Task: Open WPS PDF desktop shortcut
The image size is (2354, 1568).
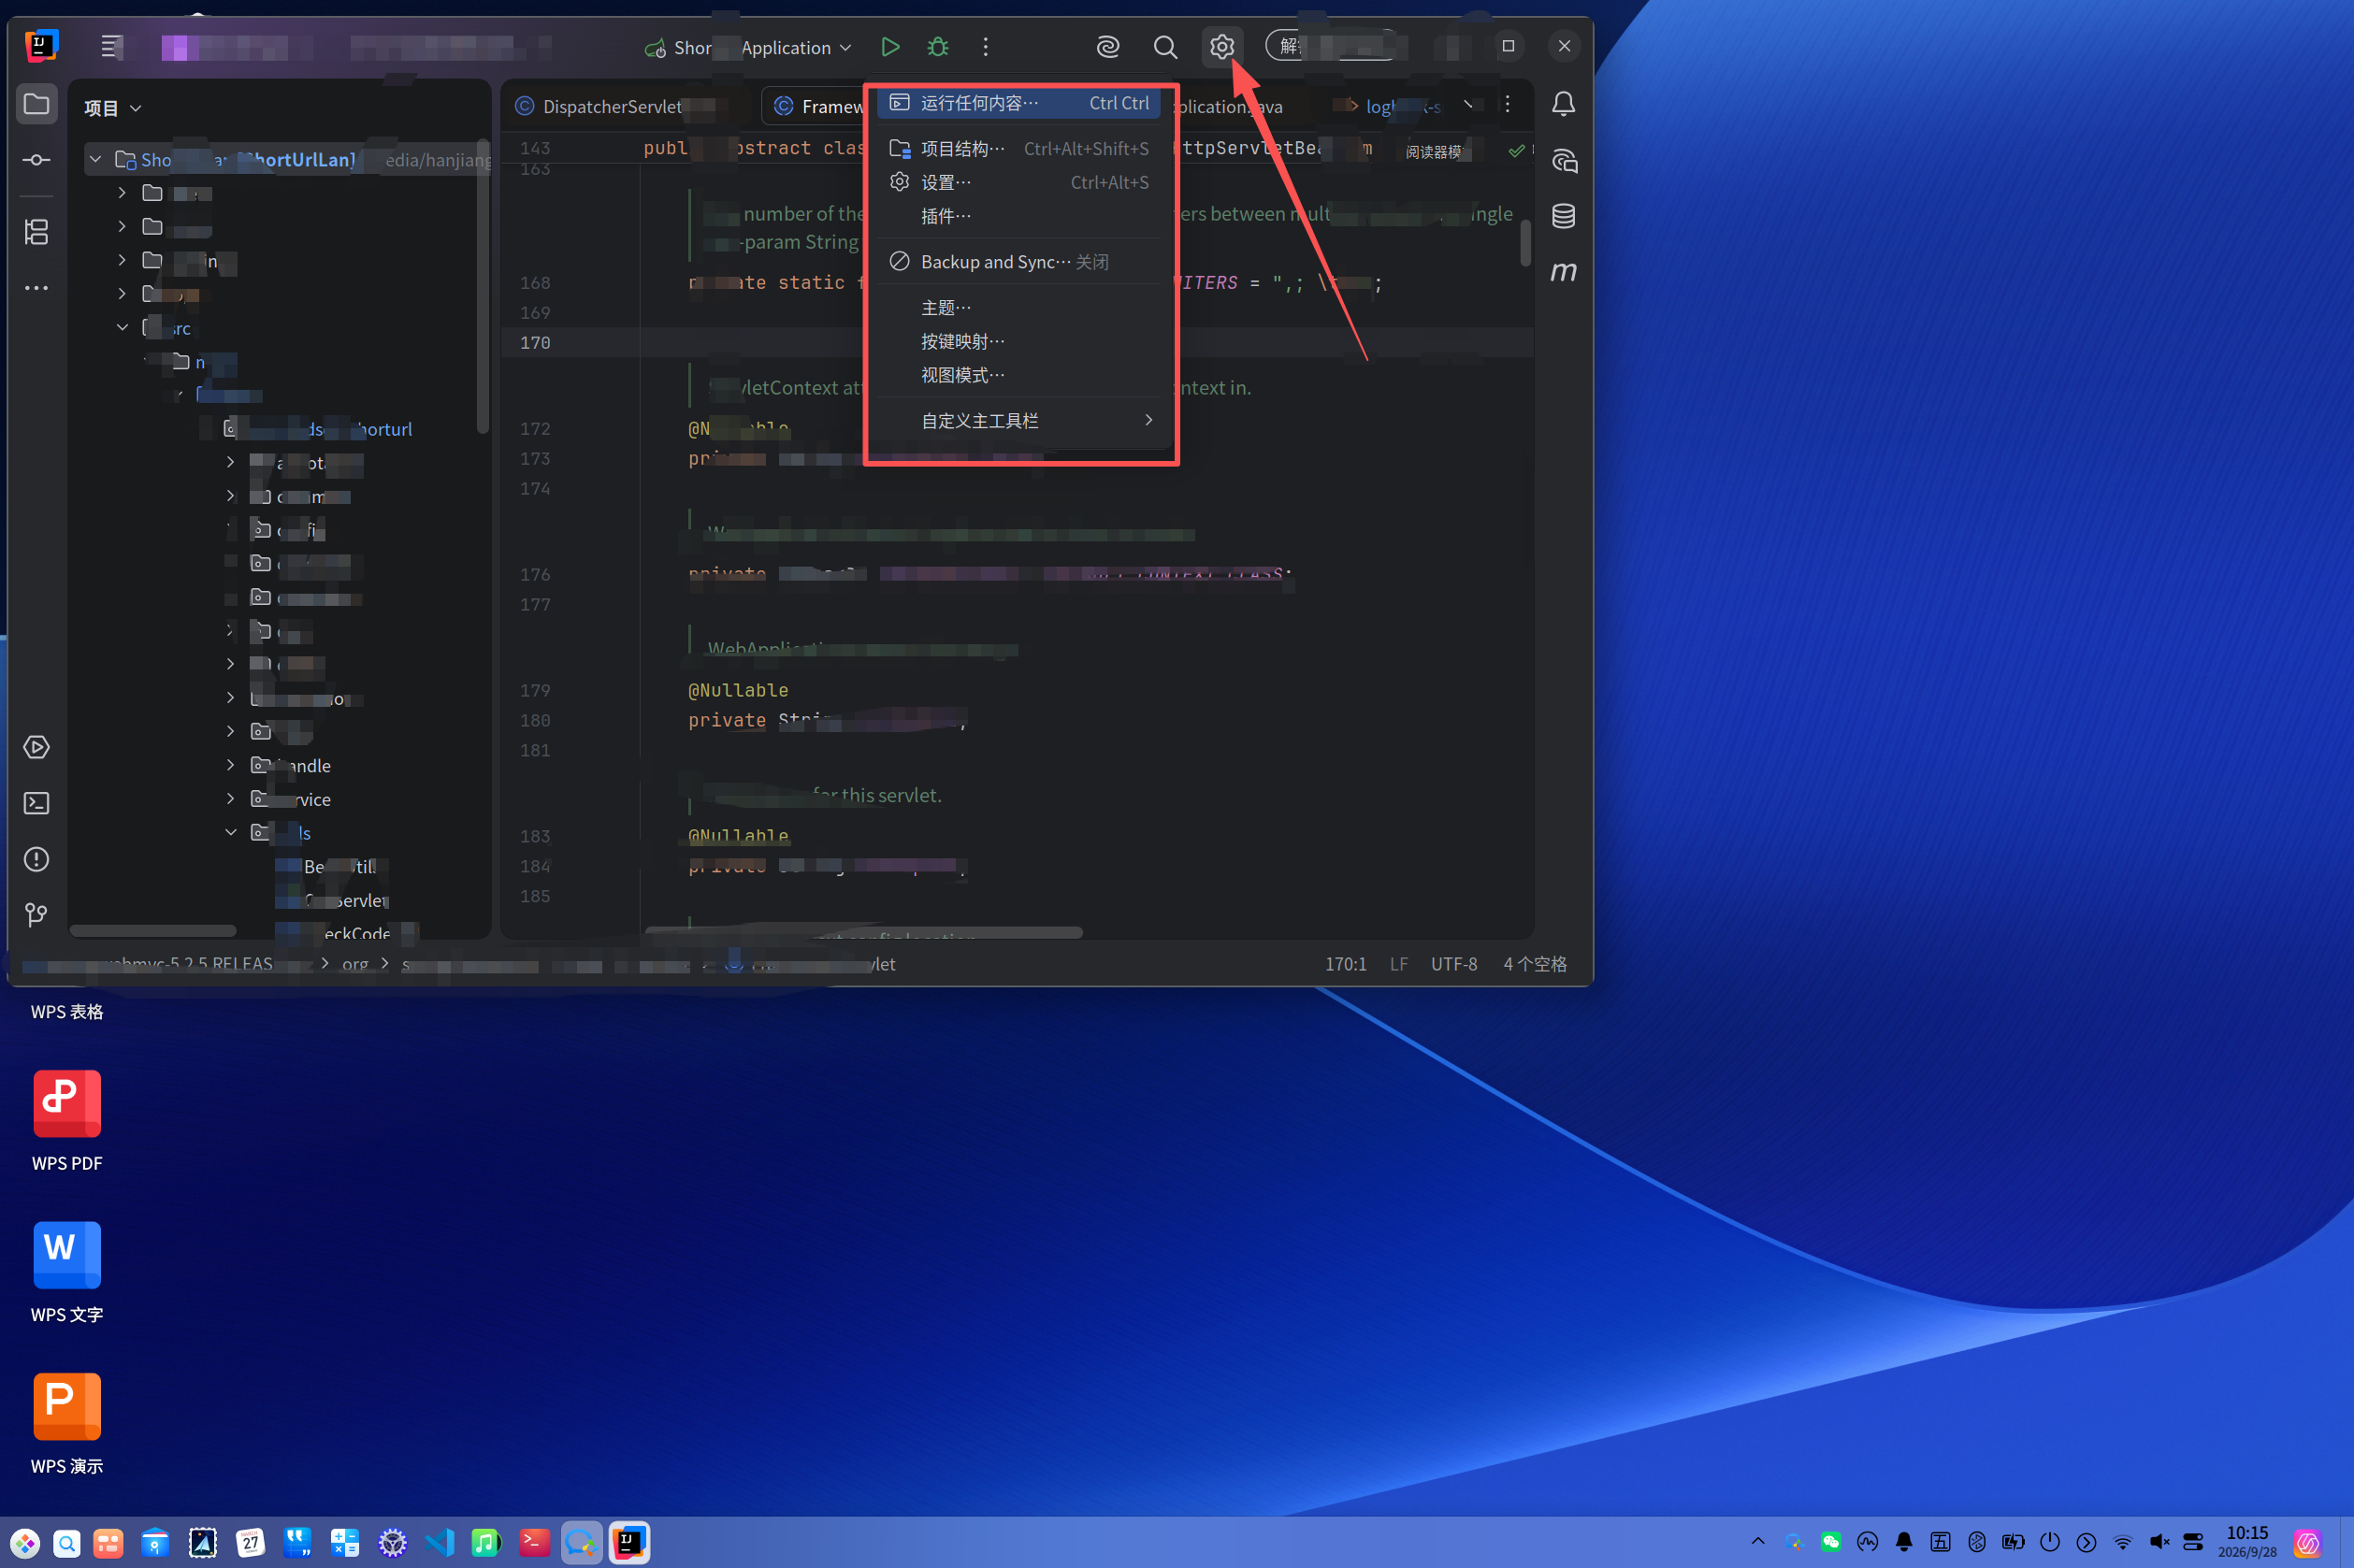Action: click(x=67, y=1121)
